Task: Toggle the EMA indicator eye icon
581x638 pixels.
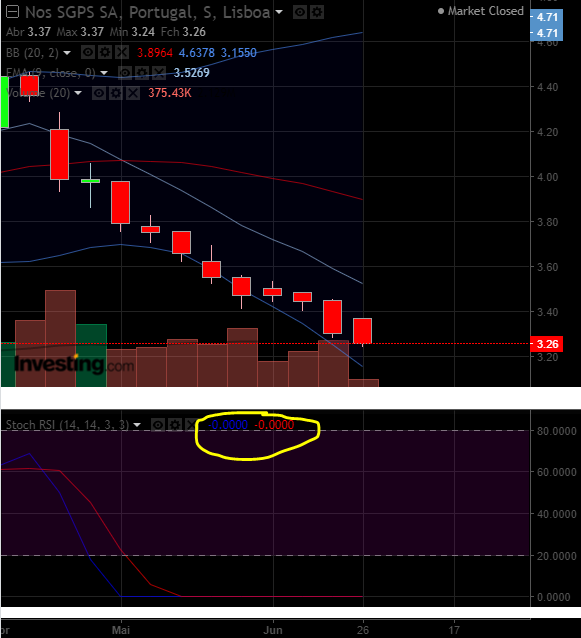Action: (x=124, y=73)
